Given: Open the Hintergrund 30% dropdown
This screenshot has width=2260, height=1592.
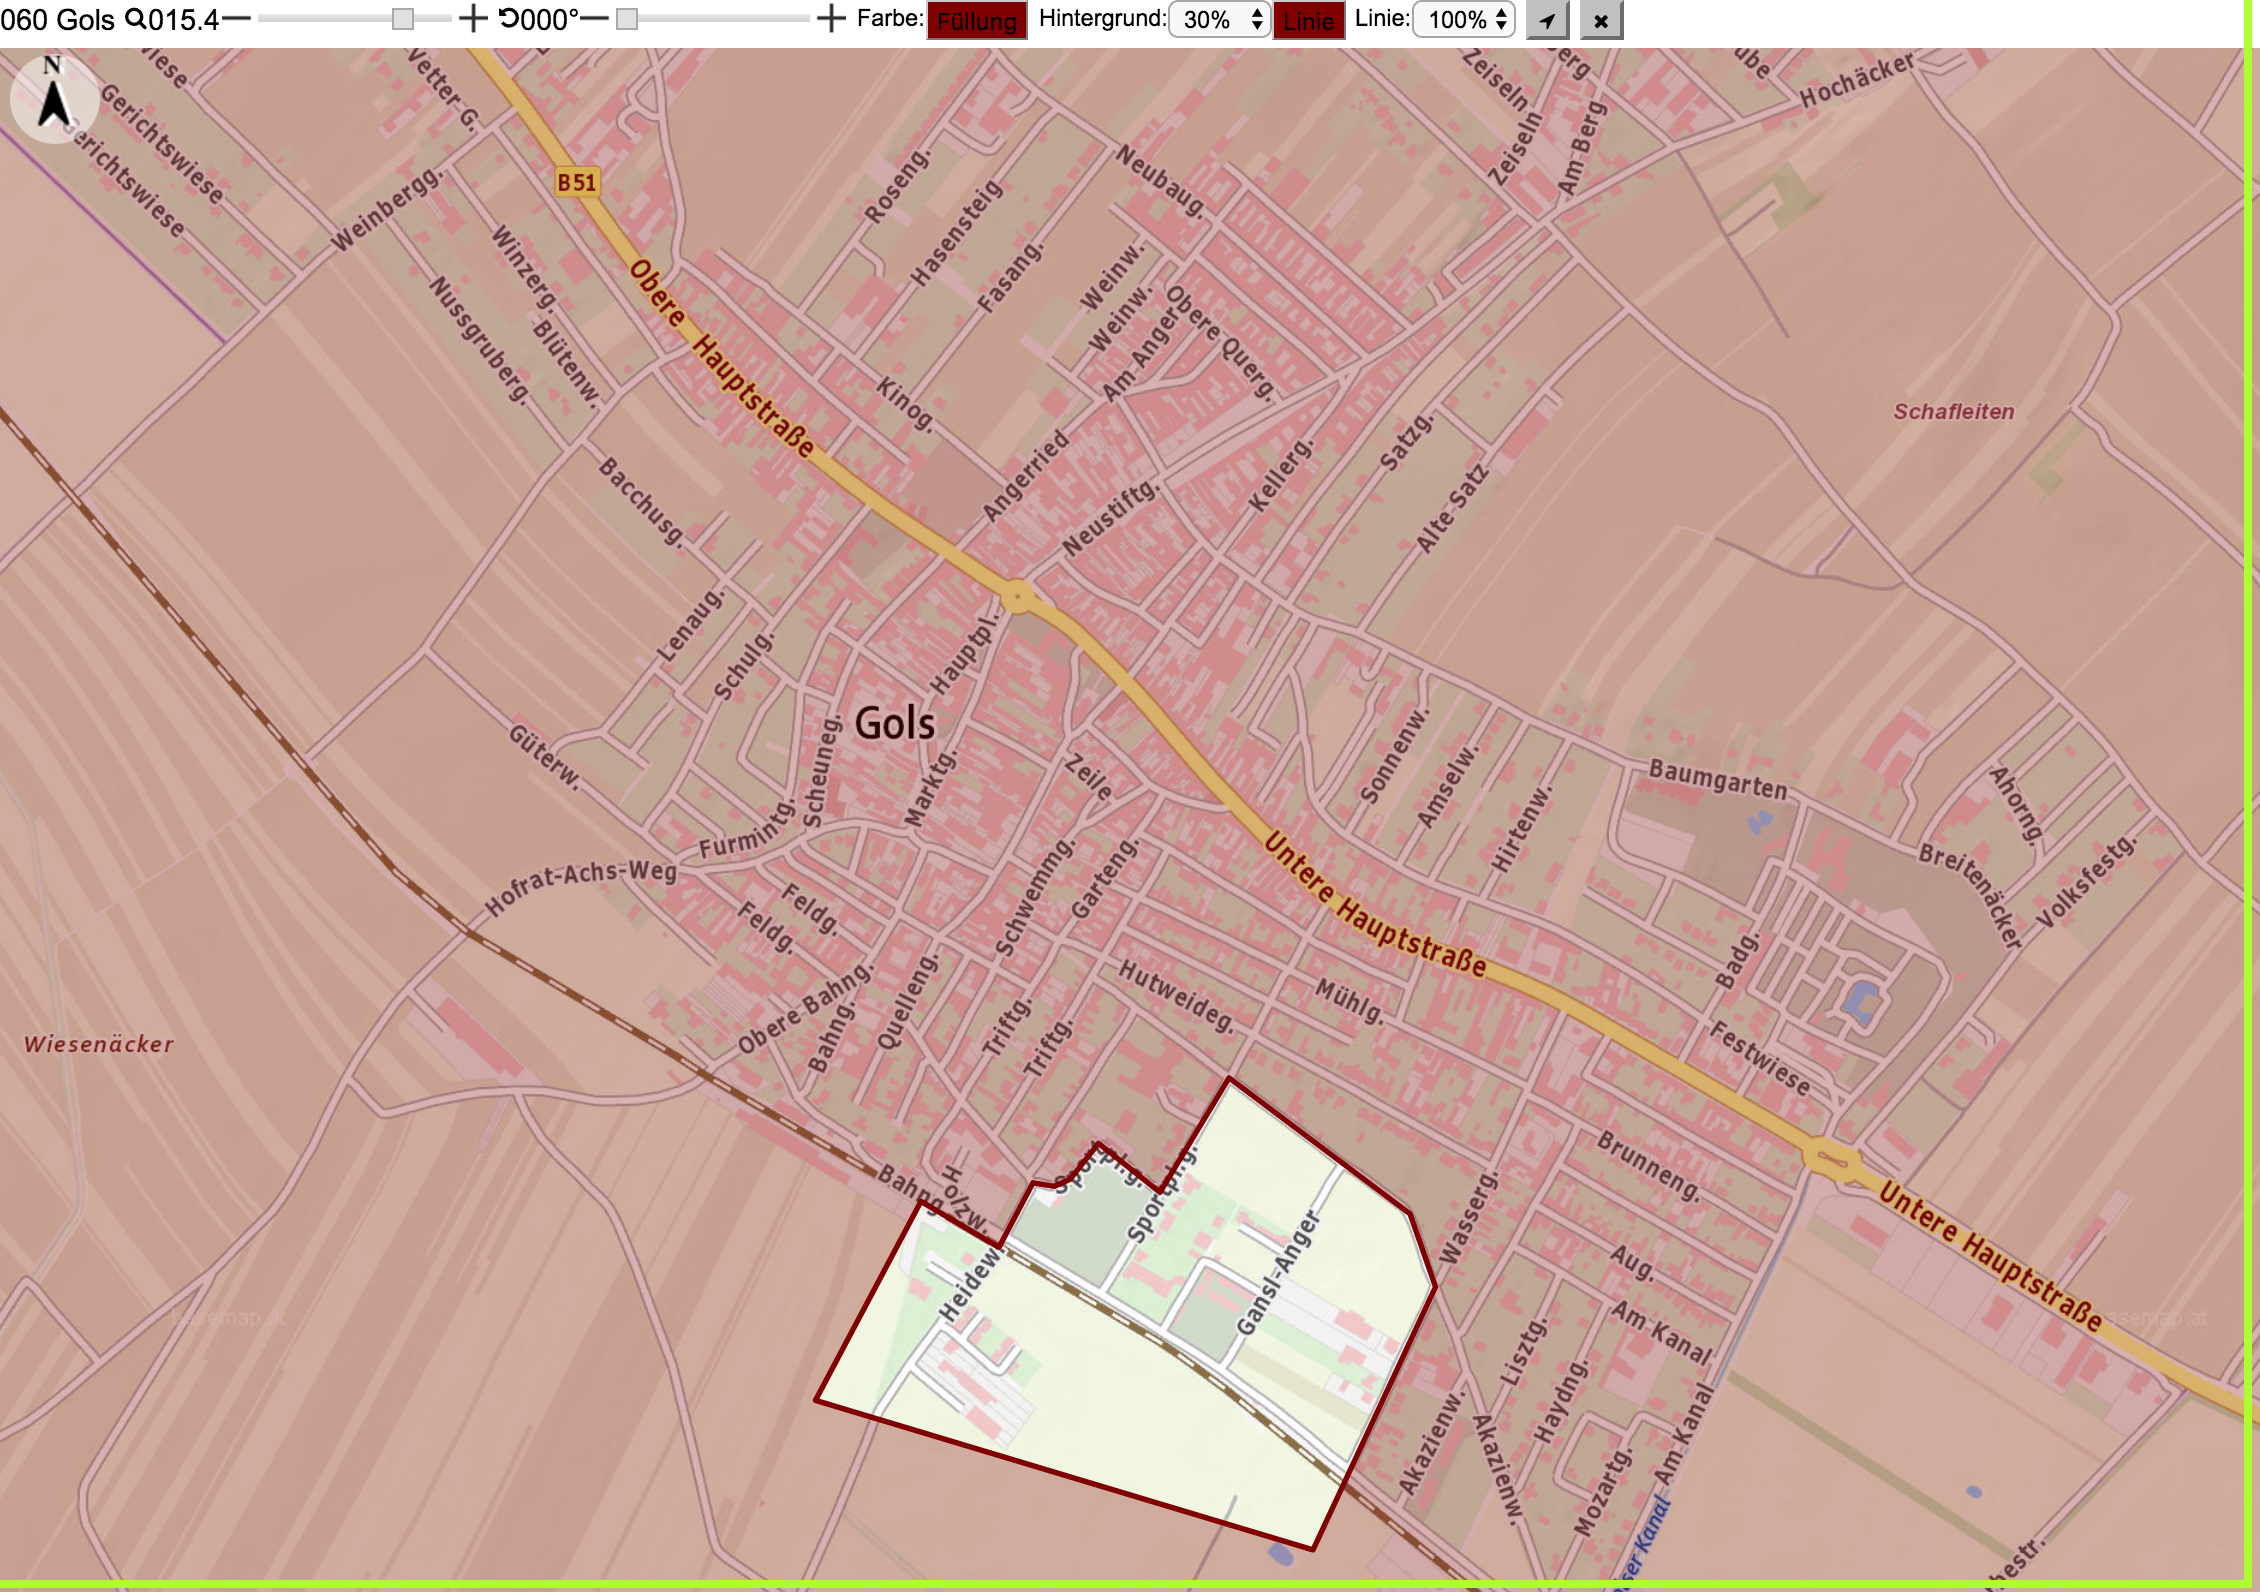Looking at the screenshot, I should click(1219, 20).
